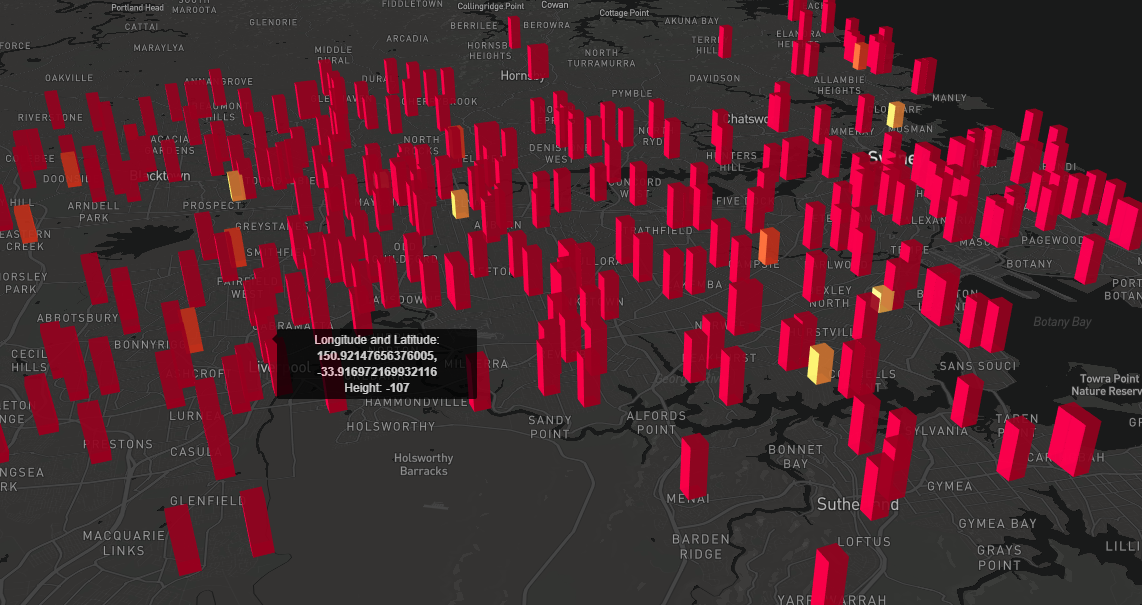Click the tooltip showing Height -107
This screenshot has height=605, width=1142.
375,365
